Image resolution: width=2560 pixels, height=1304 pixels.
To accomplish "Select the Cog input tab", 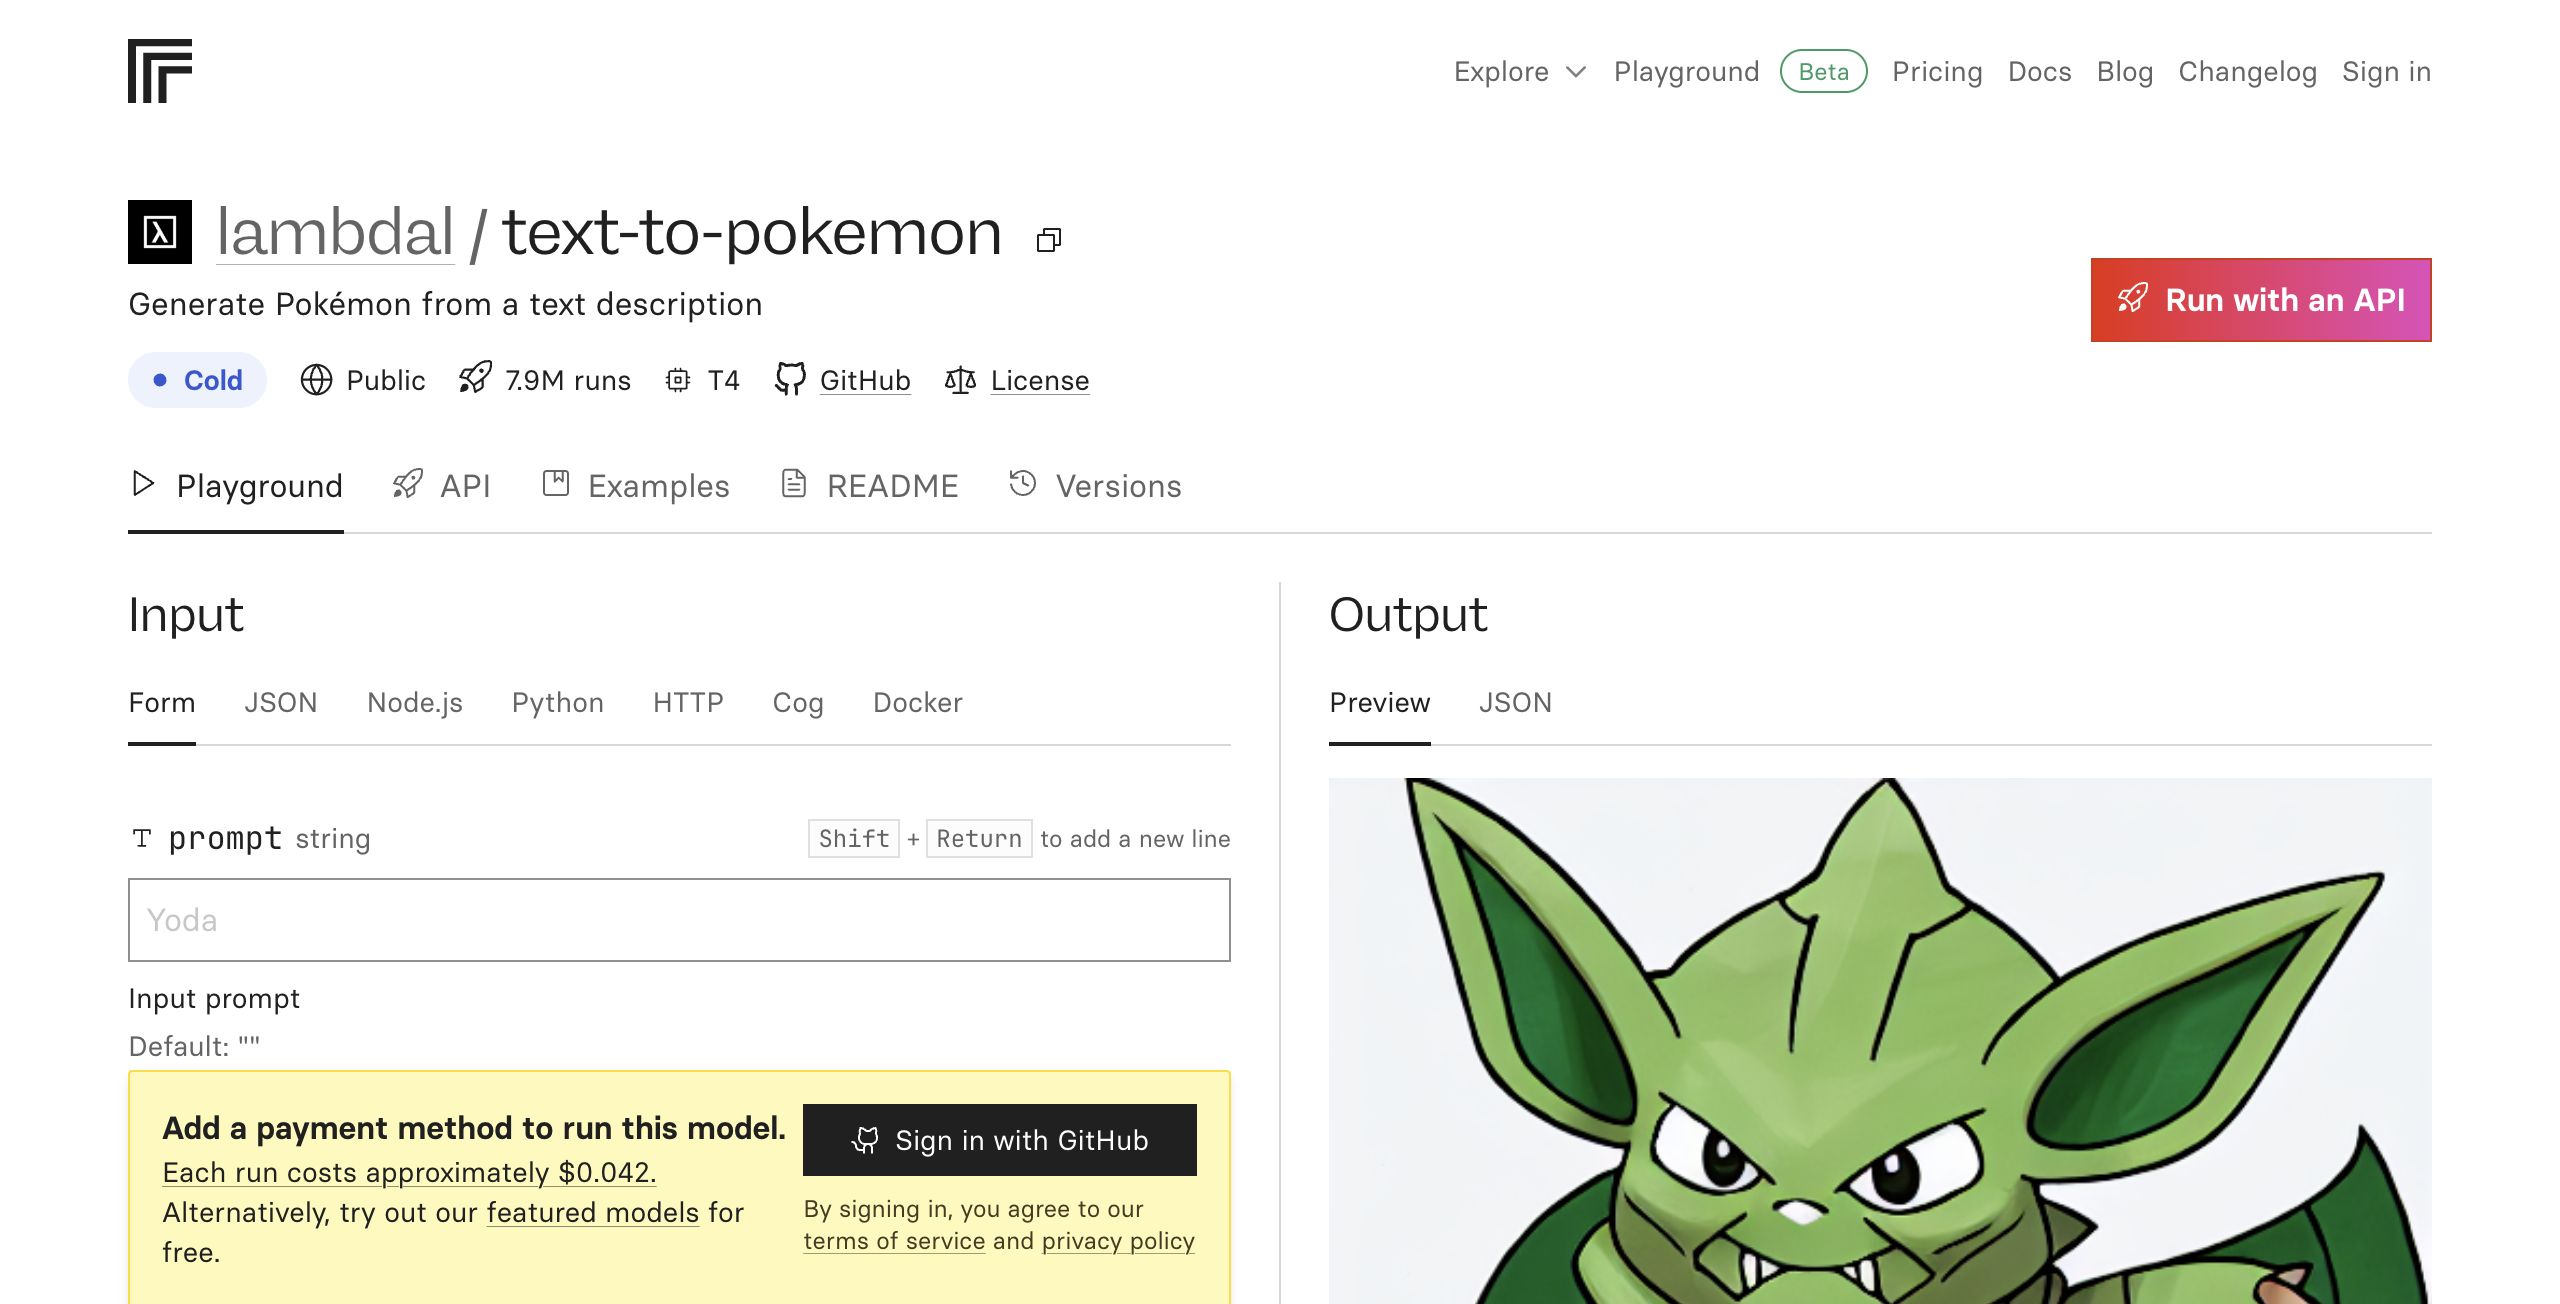I will (798, 703).
